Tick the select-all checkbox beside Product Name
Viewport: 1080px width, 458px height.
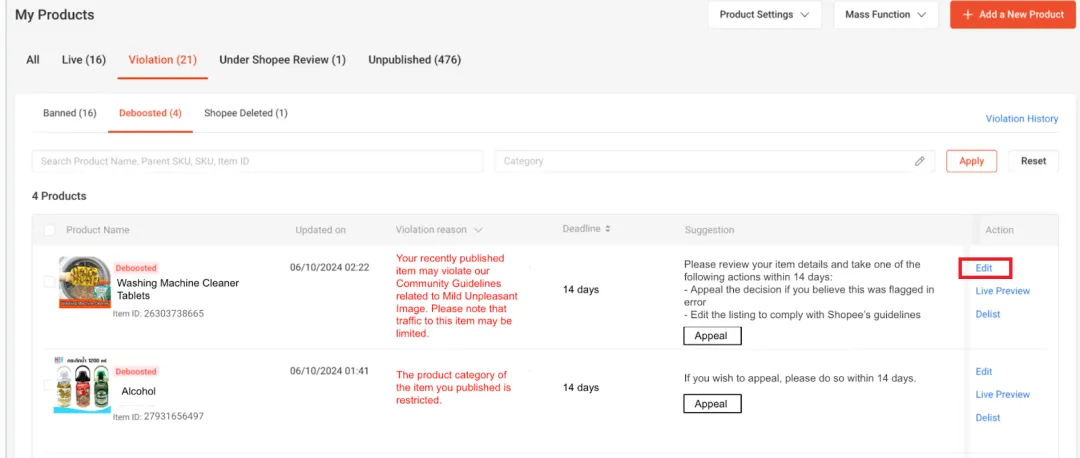[x=50, y=230]
